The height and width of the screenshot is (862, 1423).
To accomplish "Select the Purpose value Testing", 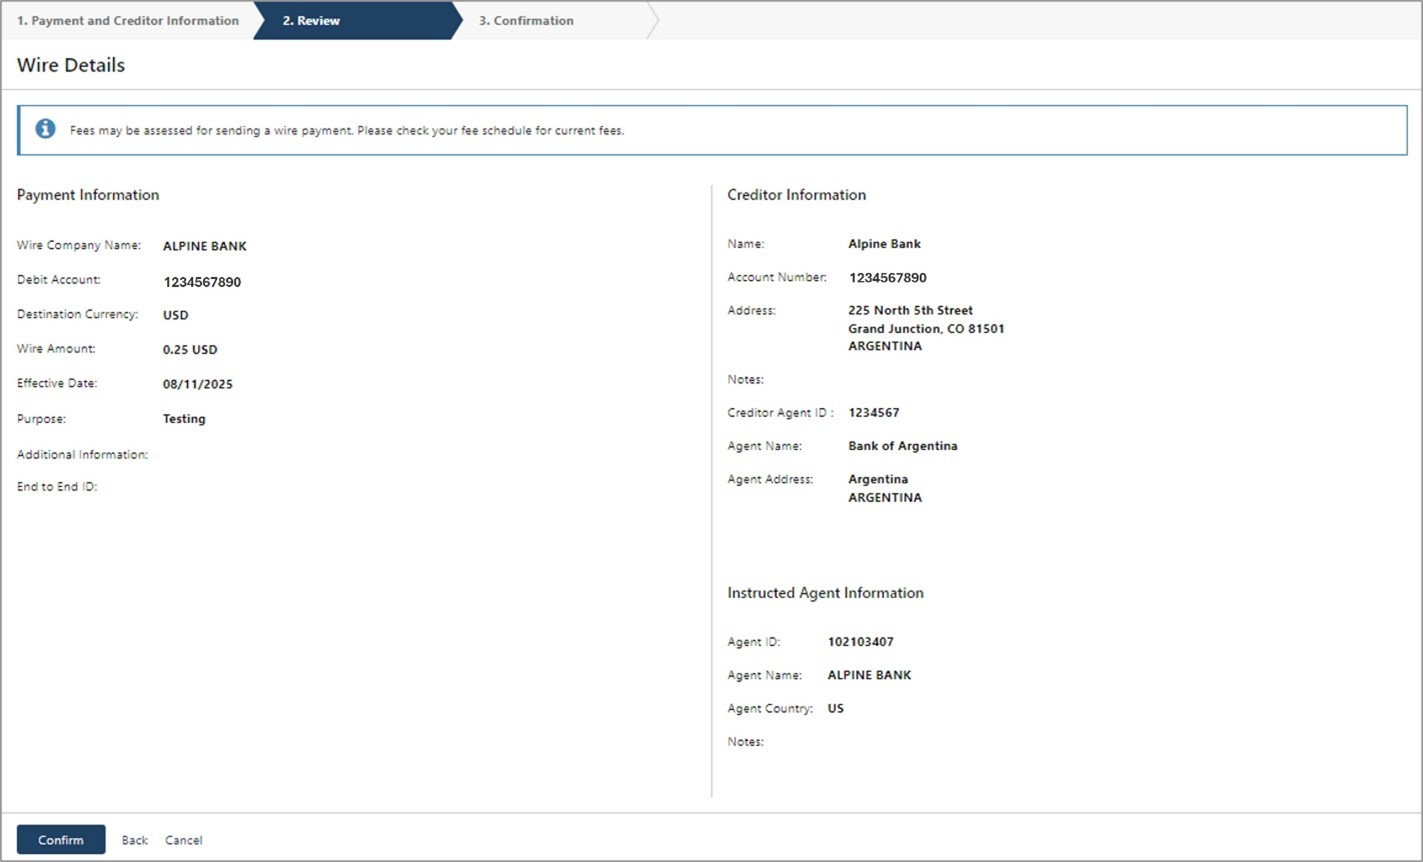I will (184, 419).
